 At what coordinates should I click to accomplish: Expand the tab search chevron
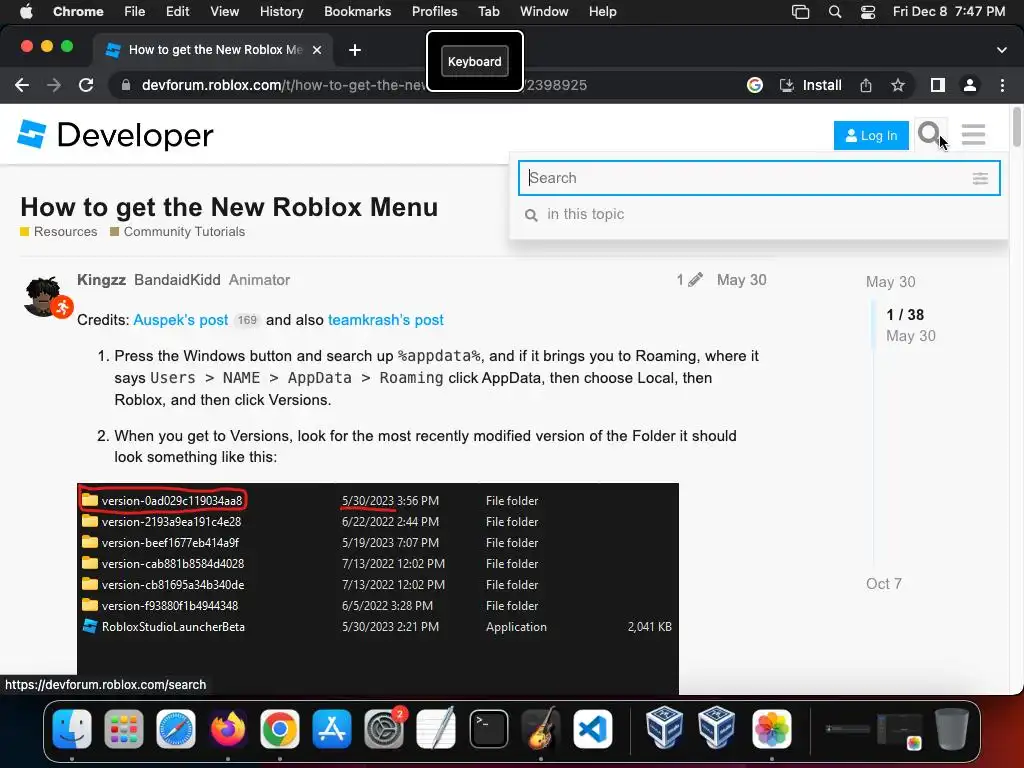point(1002,50)
